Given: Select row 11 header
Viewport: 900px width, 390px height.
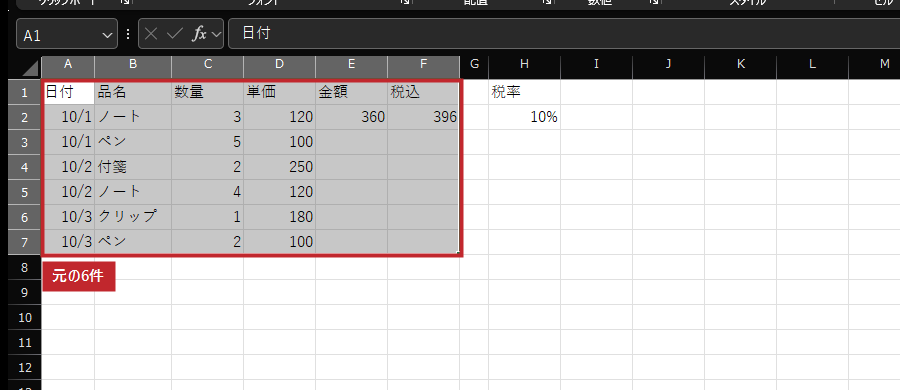Looking at the screenshot, I should tap(25, 342).
